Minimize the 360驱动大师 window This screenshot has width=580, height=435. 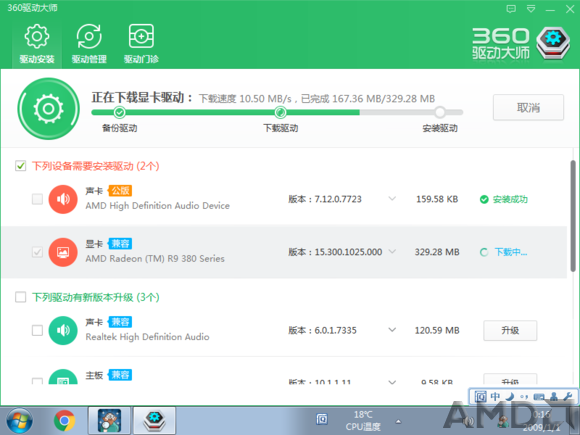pyautogui.click(x=550, y=9)
